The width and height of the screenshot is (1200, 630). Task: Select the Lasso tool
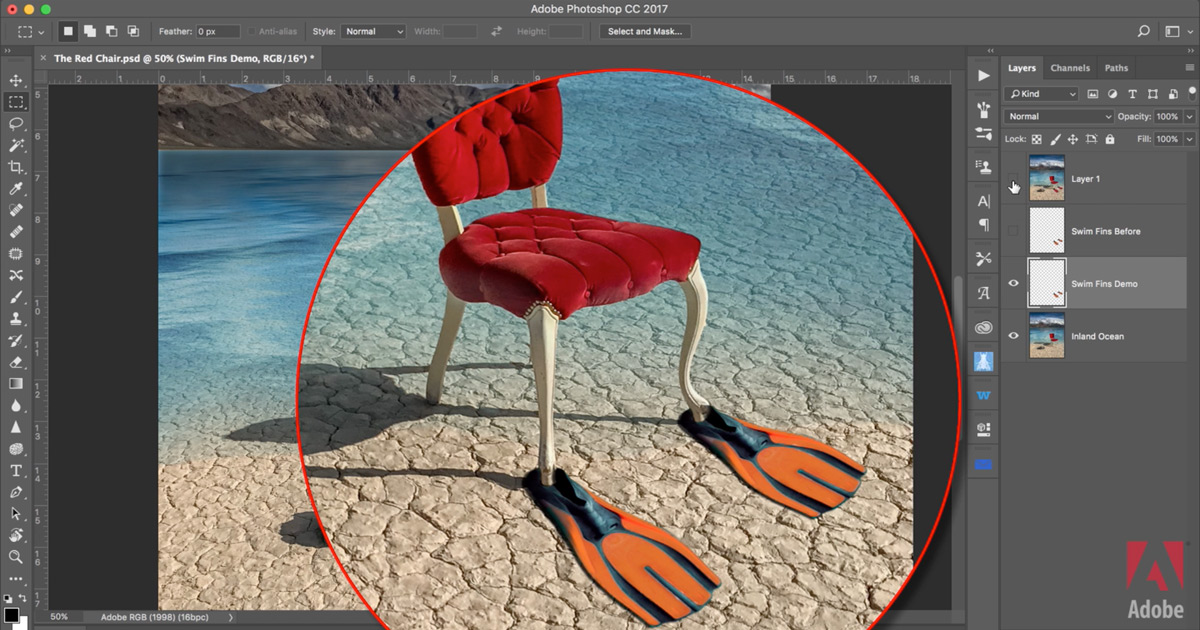[x=16, y=124]
